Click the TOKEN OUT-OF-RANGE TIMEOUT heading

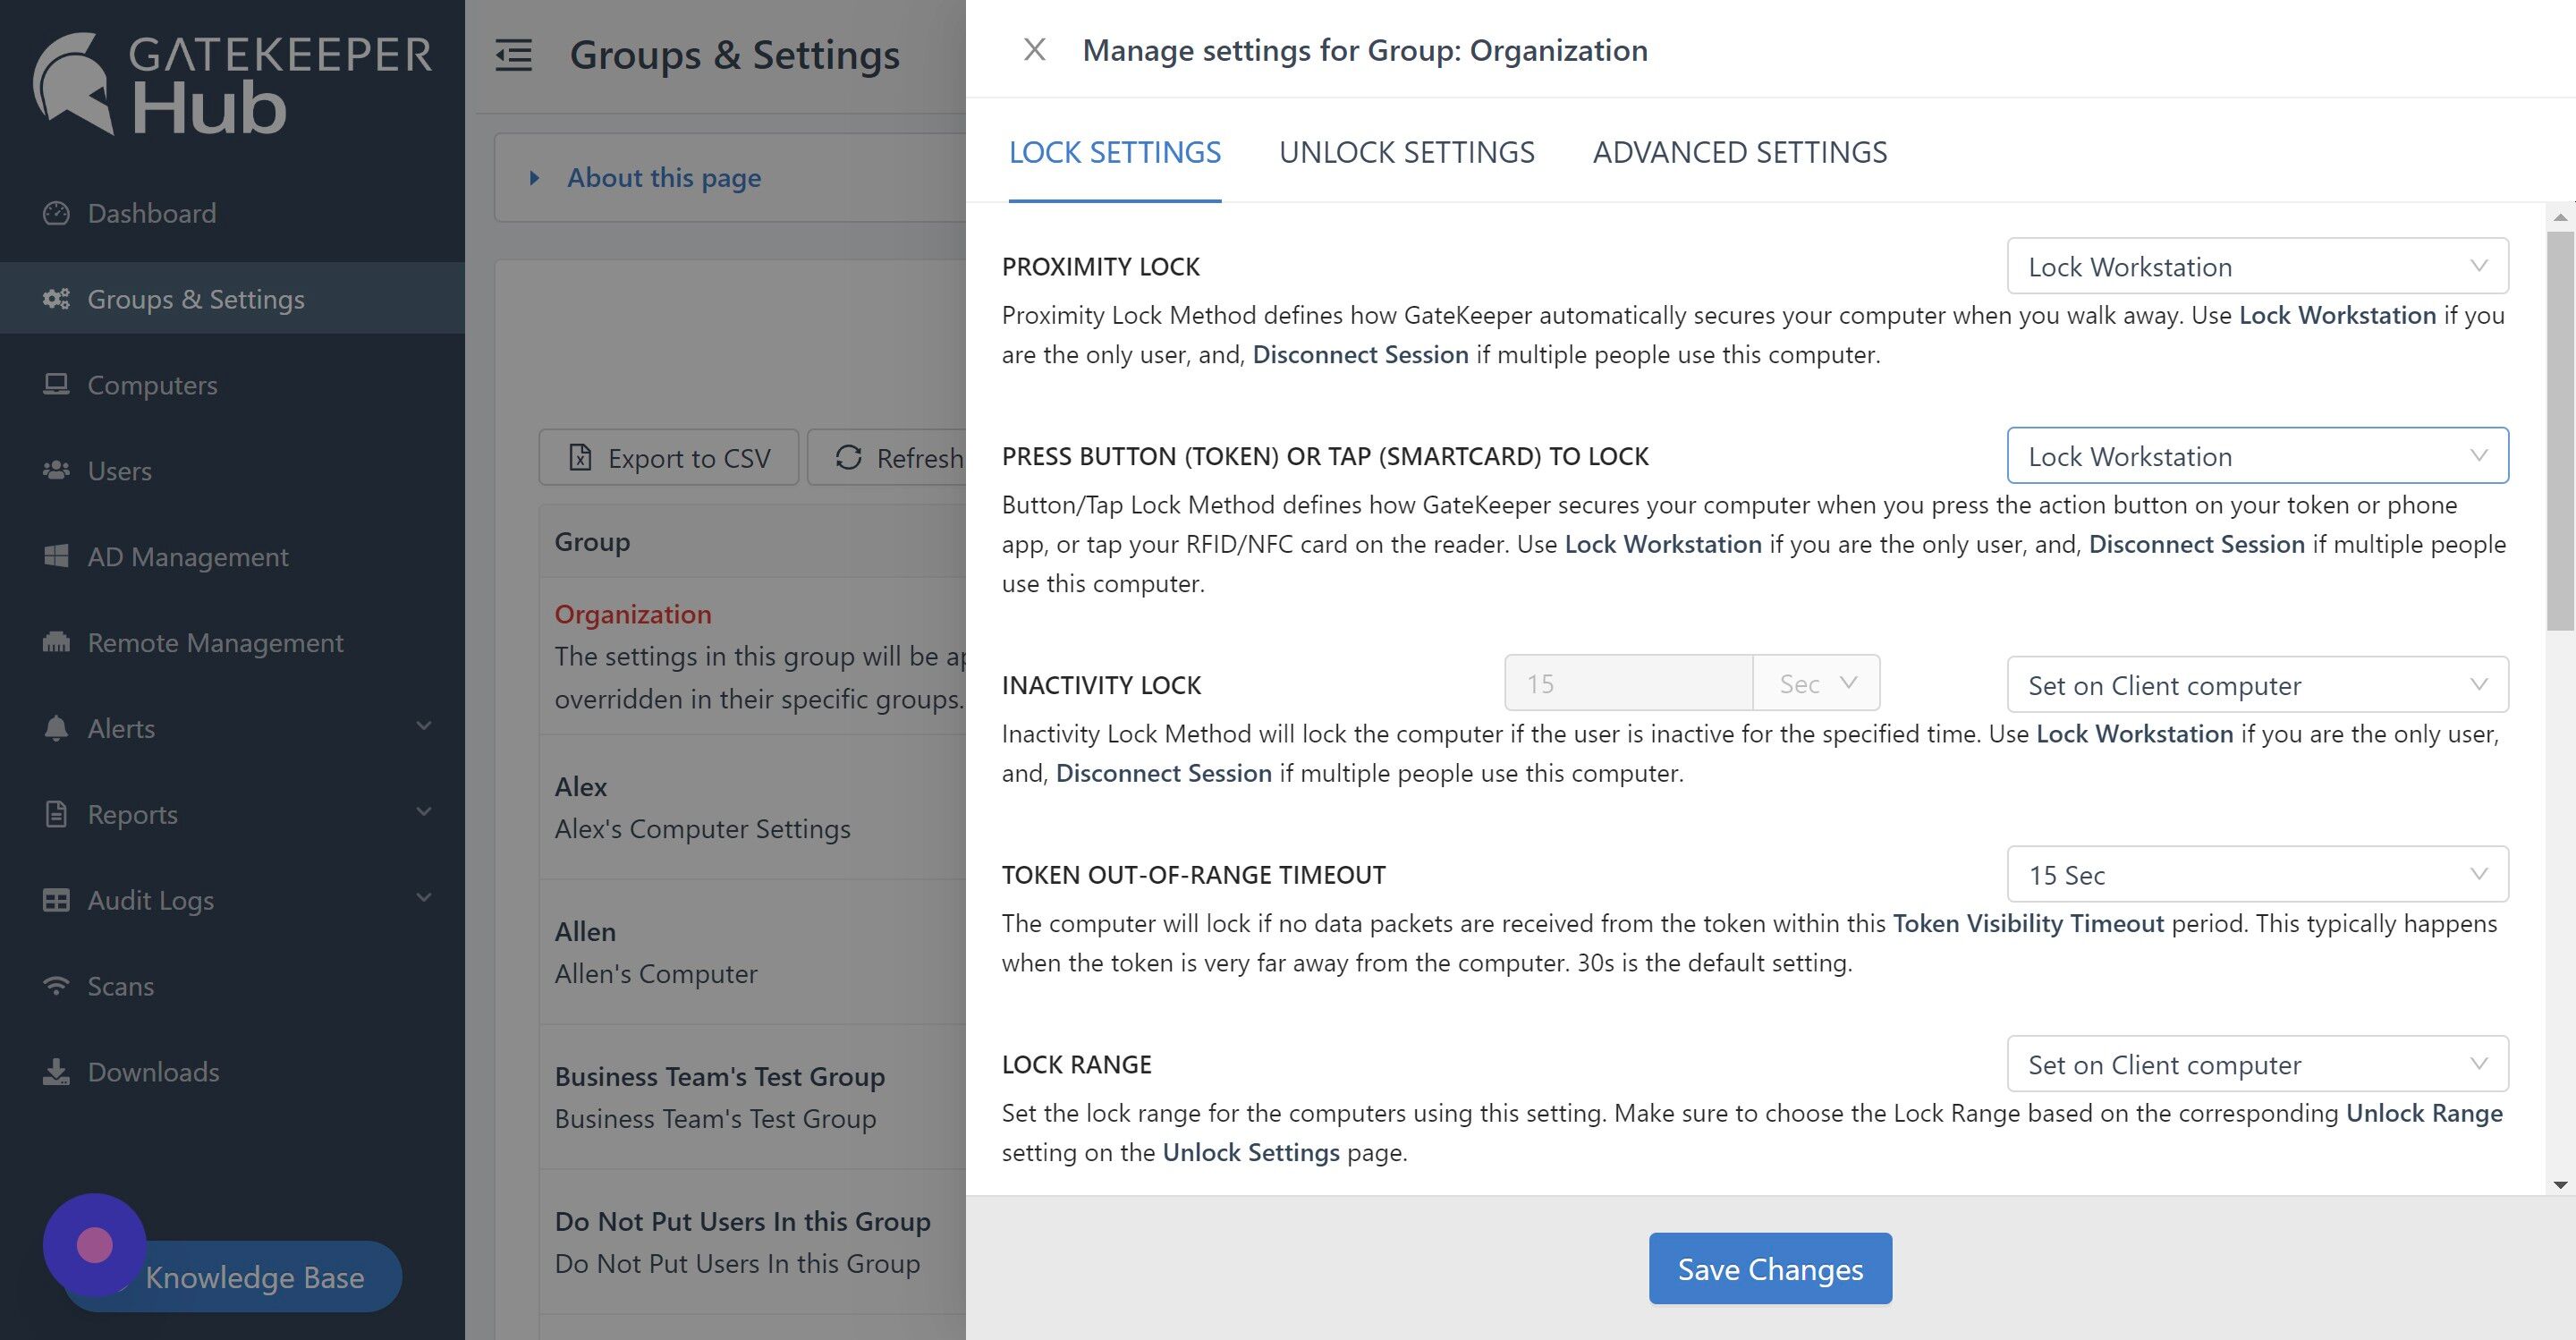coord(1193,875)
